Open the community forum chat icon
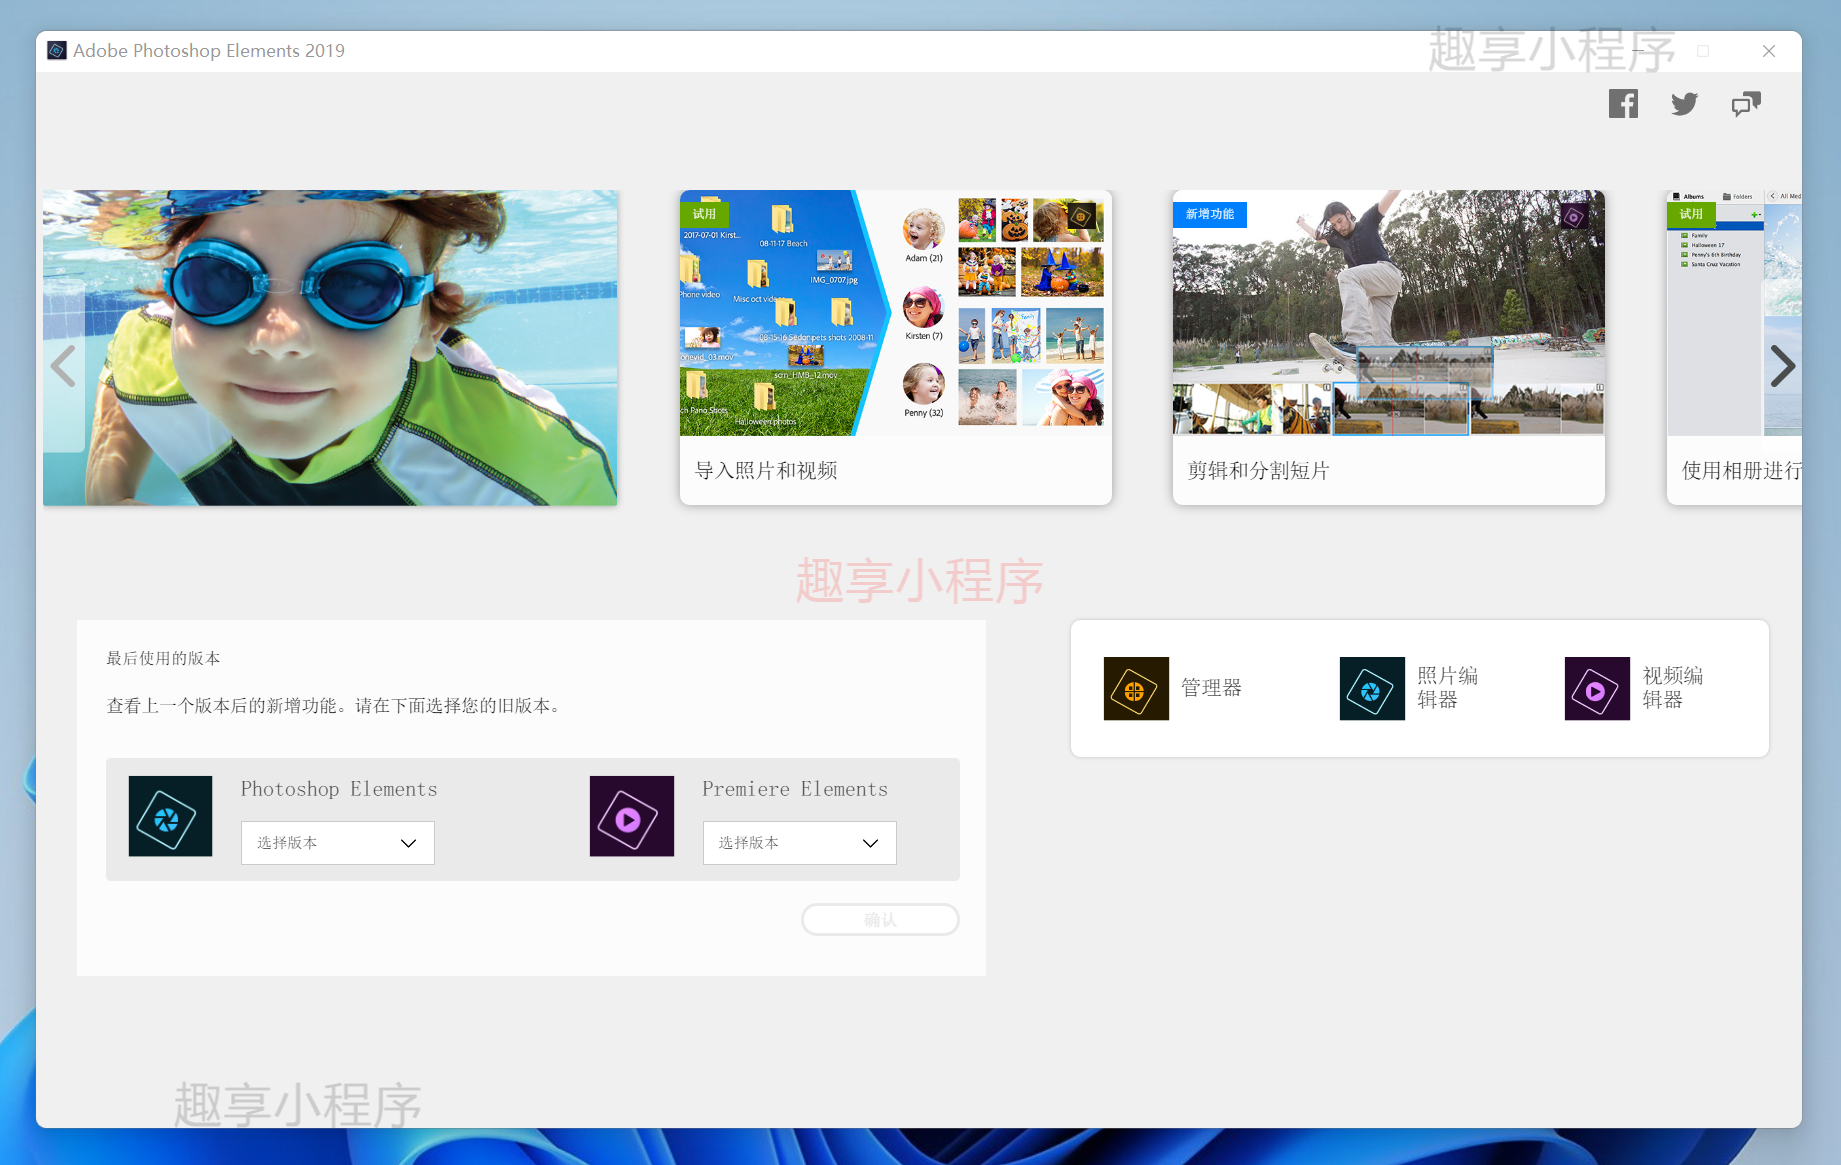Image resolution: width=1841 pixels, height=1165 pixels. click(1746, 104)
